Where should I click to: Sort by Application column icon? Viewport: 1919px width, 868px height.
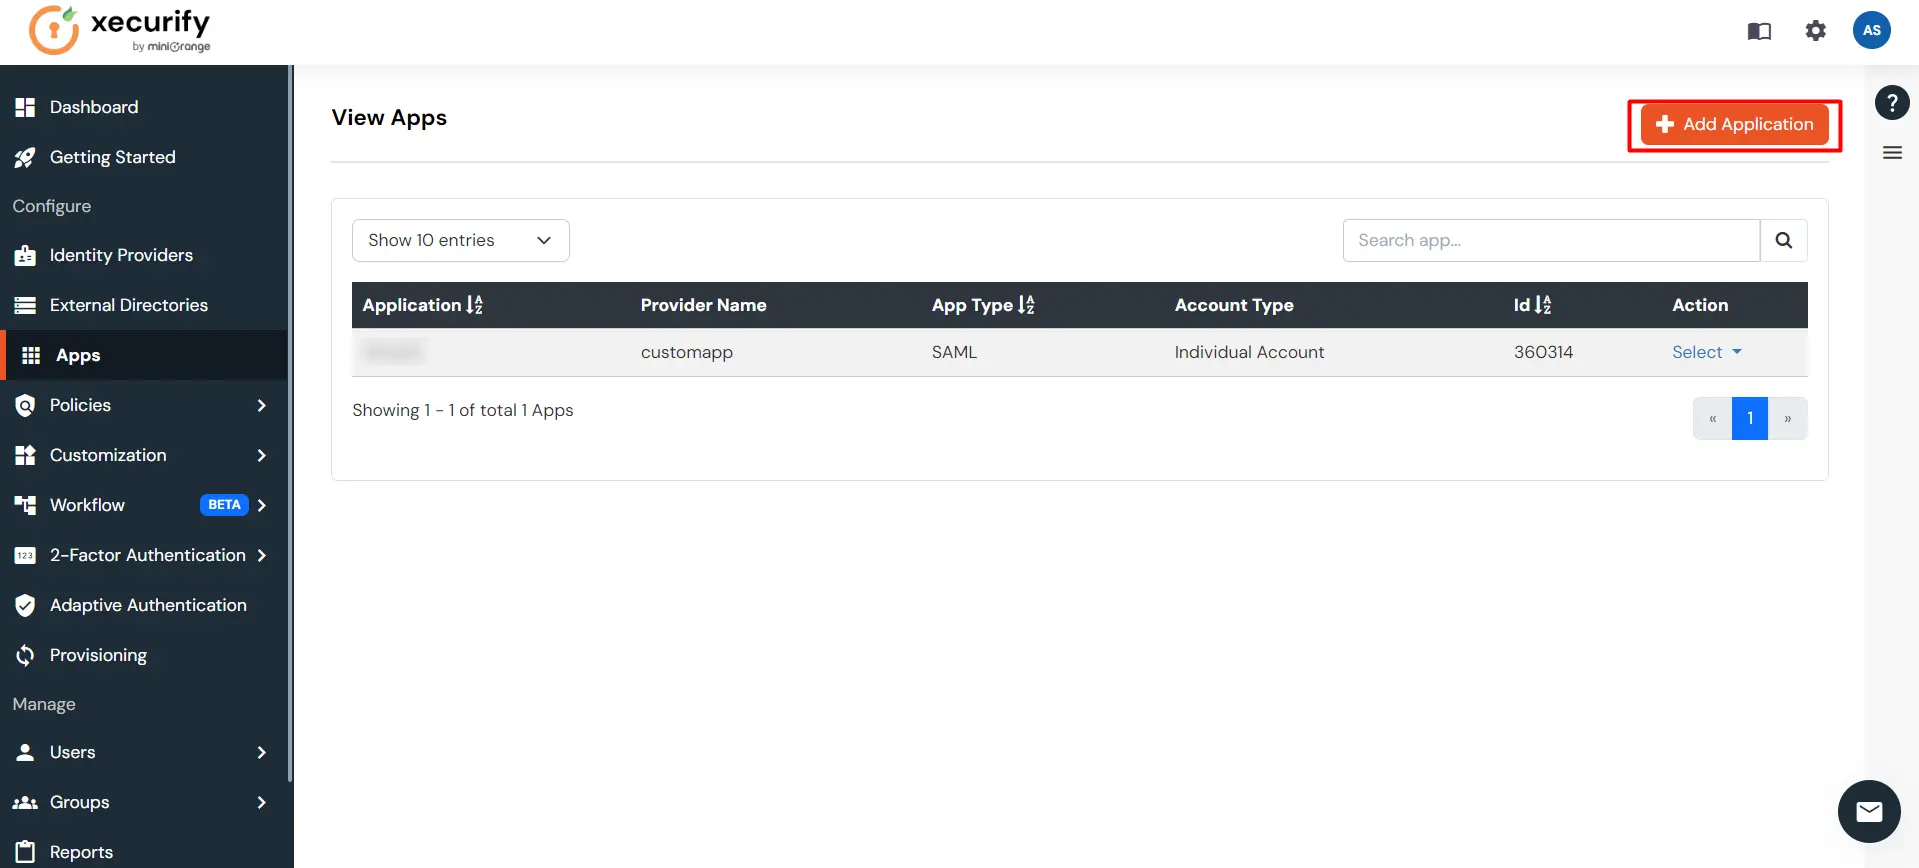(474, 305)
